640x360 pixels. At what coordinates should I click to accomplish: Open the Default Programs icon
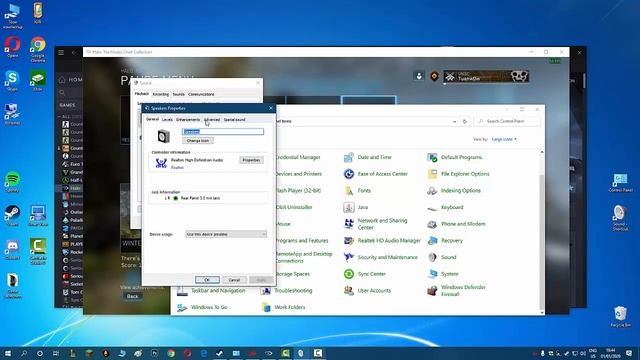tap(432, 157)
